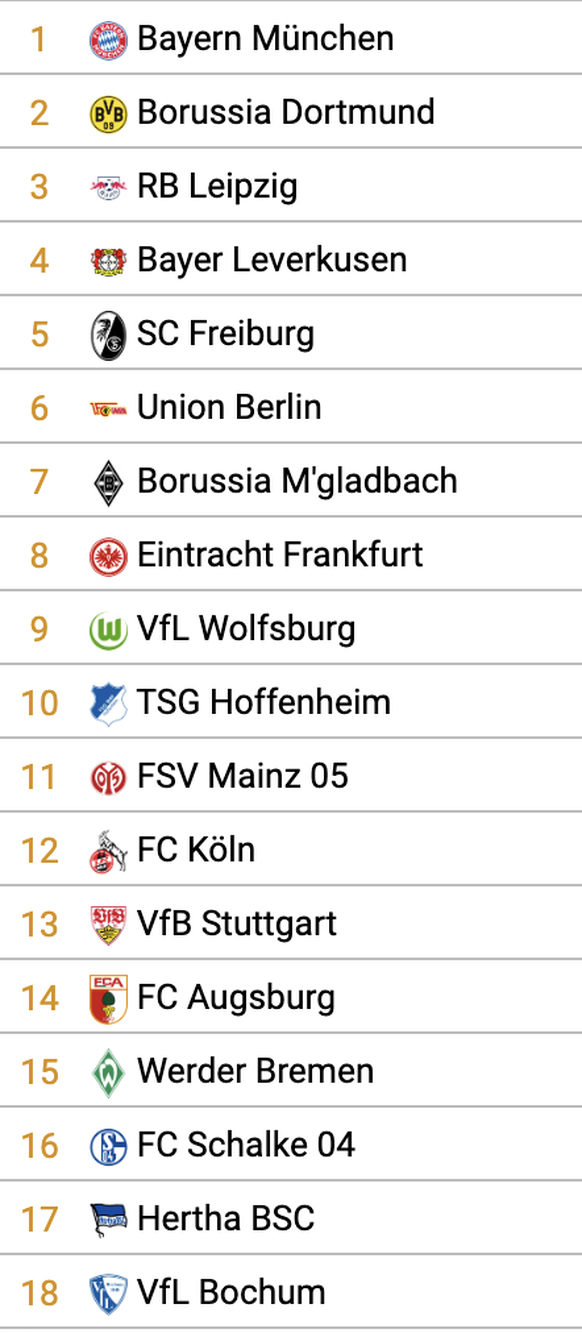The width and height of the screenshot is (582, 1333).
Task: Click the Borussia Dortmund BVB logo
Action: pyautogui.click(x=108, y=114)
